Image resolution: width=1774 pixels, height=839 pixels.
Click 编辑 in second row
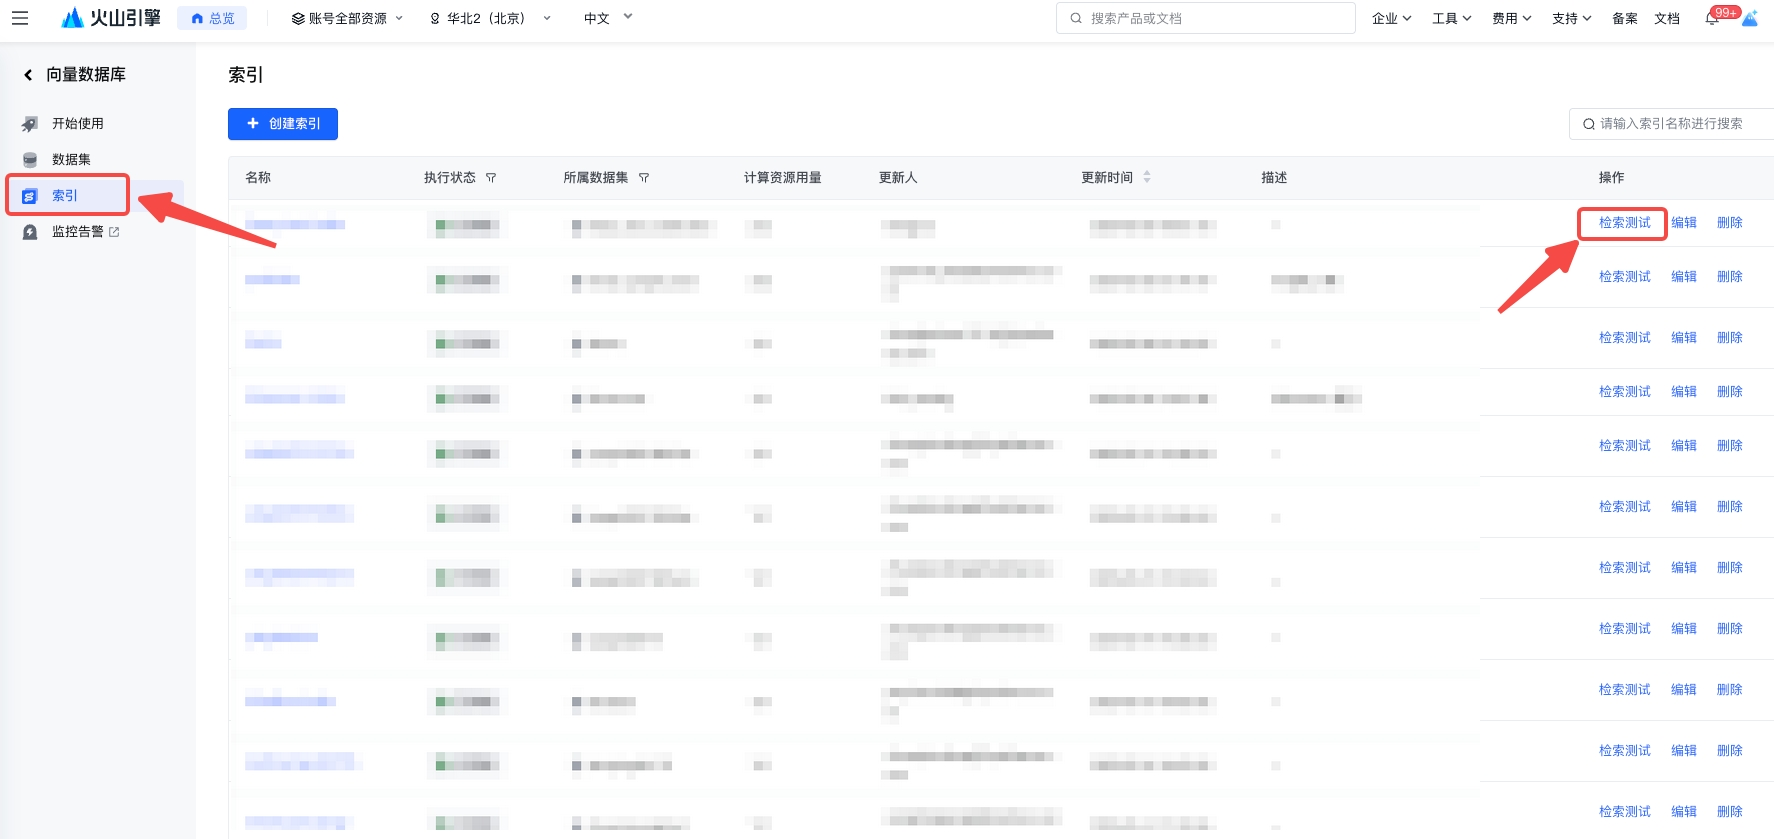1684,277
